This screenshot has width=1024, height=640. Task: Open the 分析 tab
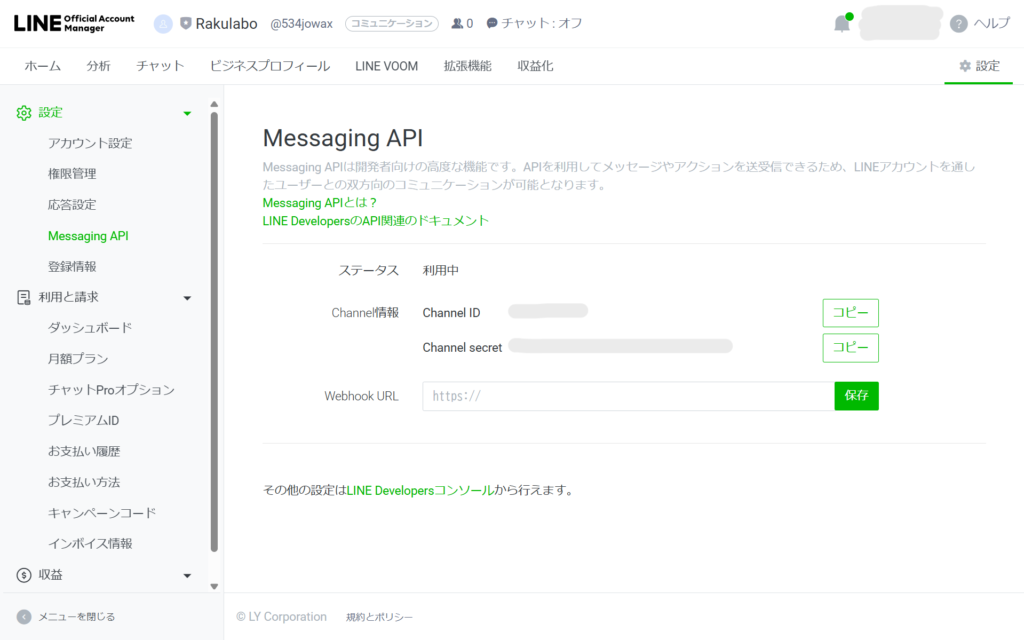pyautogui.click(x=98, y=66)
